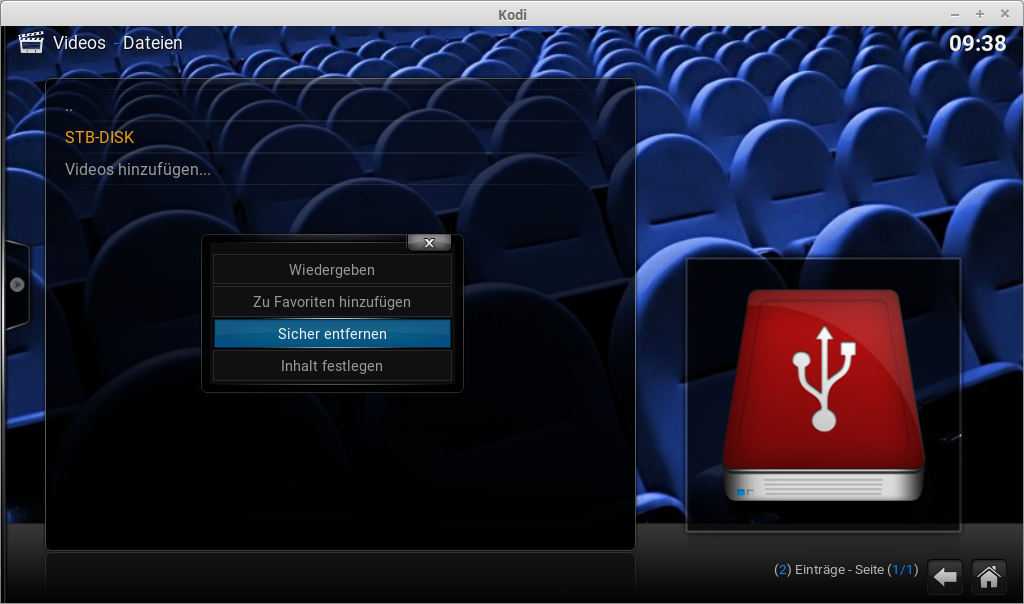The width and height of the screenshot is (1024, 604).
Task: Open the left side panel arrow
Action: point(17,285)
